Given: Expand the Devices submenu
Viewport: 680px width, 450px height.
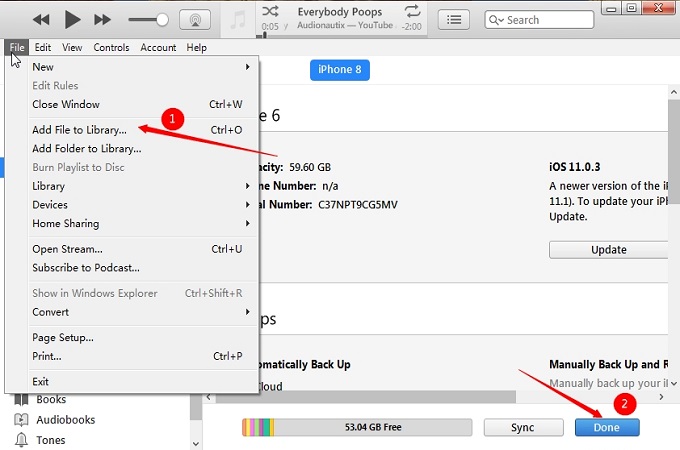Looking at the screenshot, I should 141,205.
